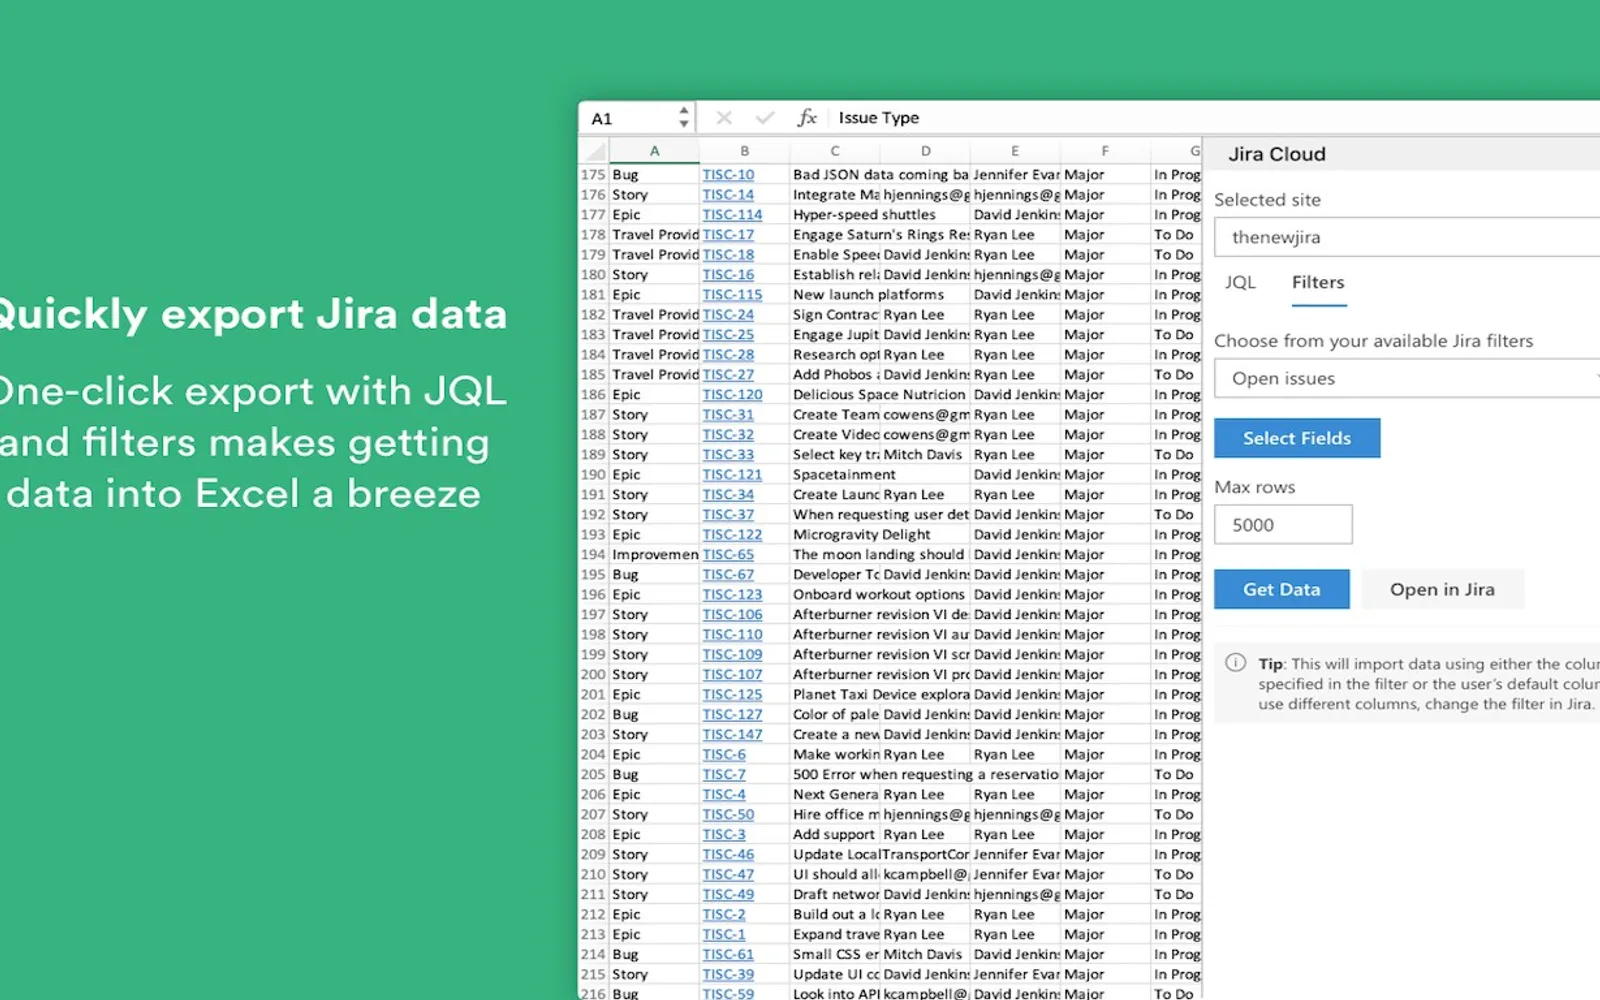Open the TISC-120 issue link
1600x1000 pixels.
(732, 394)
